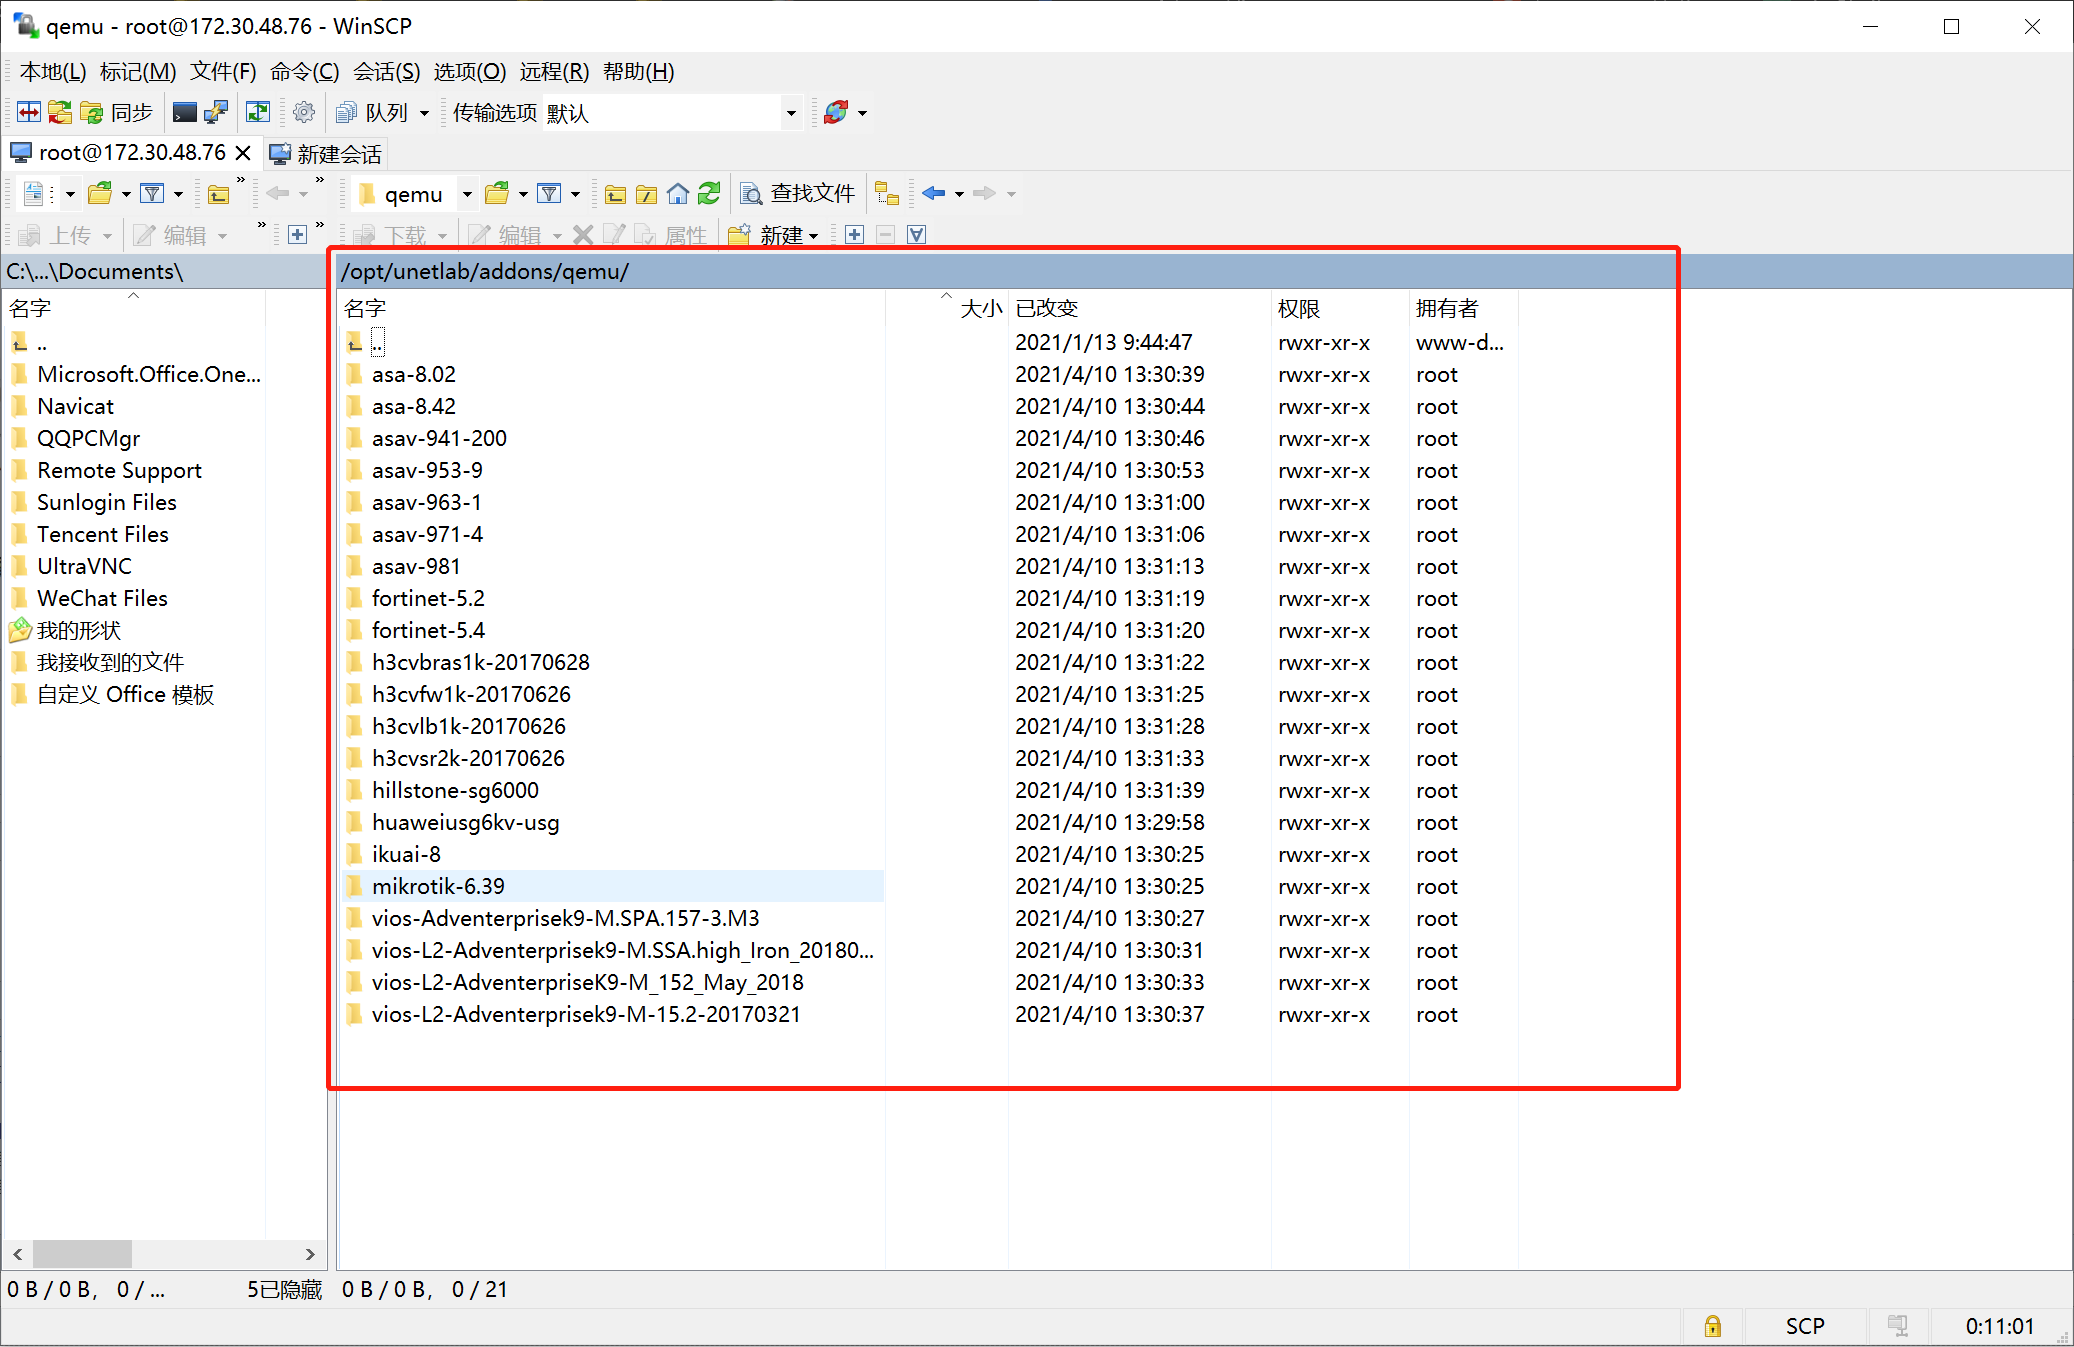
Task: Click the globe refresh session icon
Action: pos(836,112)
